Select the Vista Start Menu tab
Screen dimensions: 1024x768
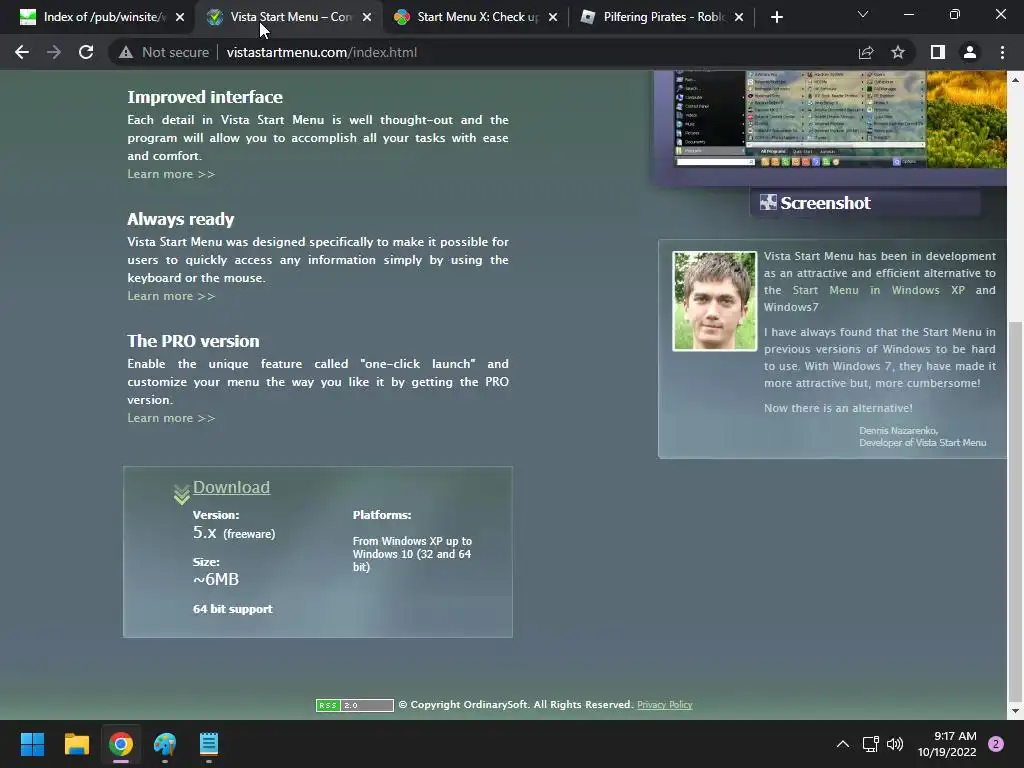click(289, 17)
